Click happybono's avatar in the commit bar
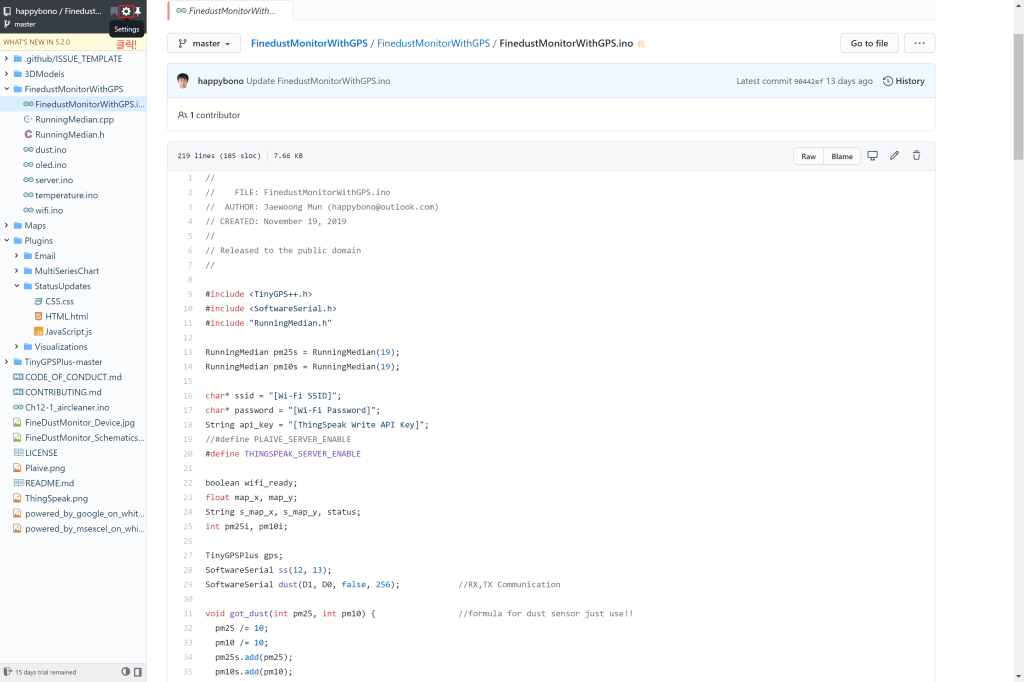This screenshot has width=1024, height=682. (183, 81)
